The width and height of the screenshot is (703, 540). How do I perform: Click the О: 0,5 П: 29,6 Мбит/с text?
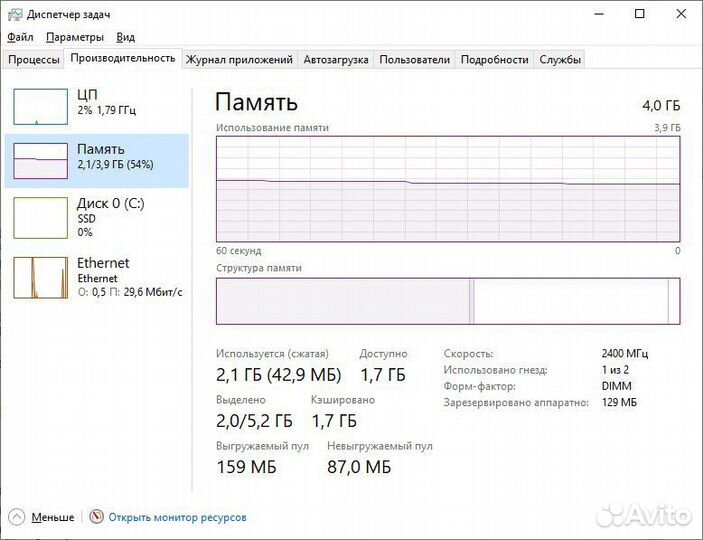130,292
